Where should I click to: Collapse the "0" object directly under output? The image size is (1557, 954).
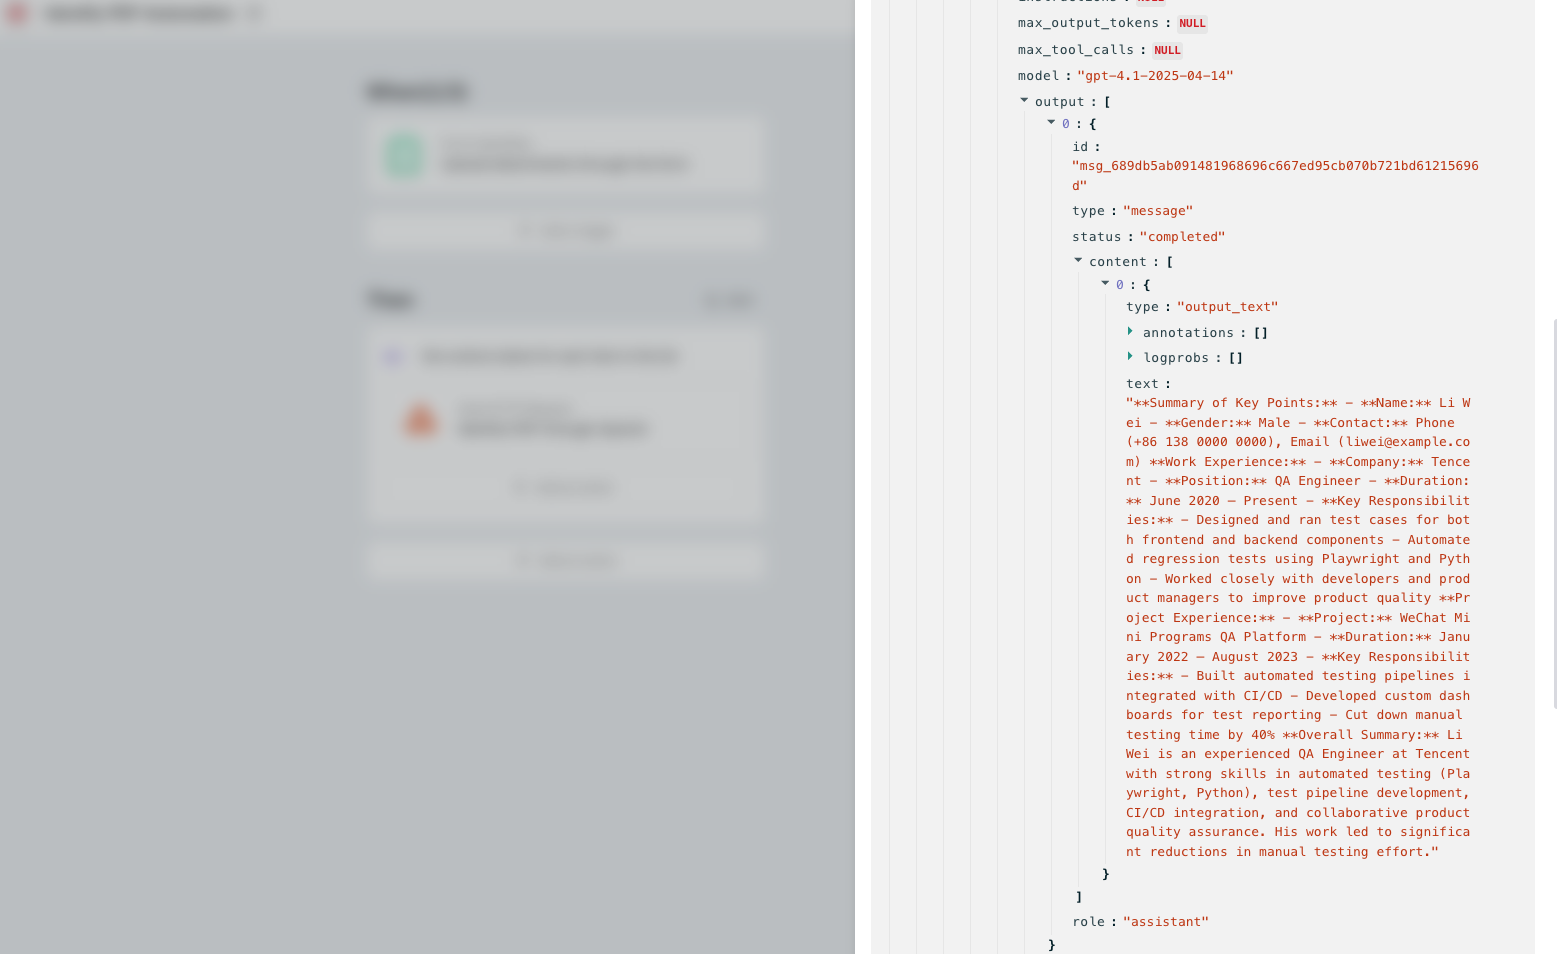click(1051, 122)
